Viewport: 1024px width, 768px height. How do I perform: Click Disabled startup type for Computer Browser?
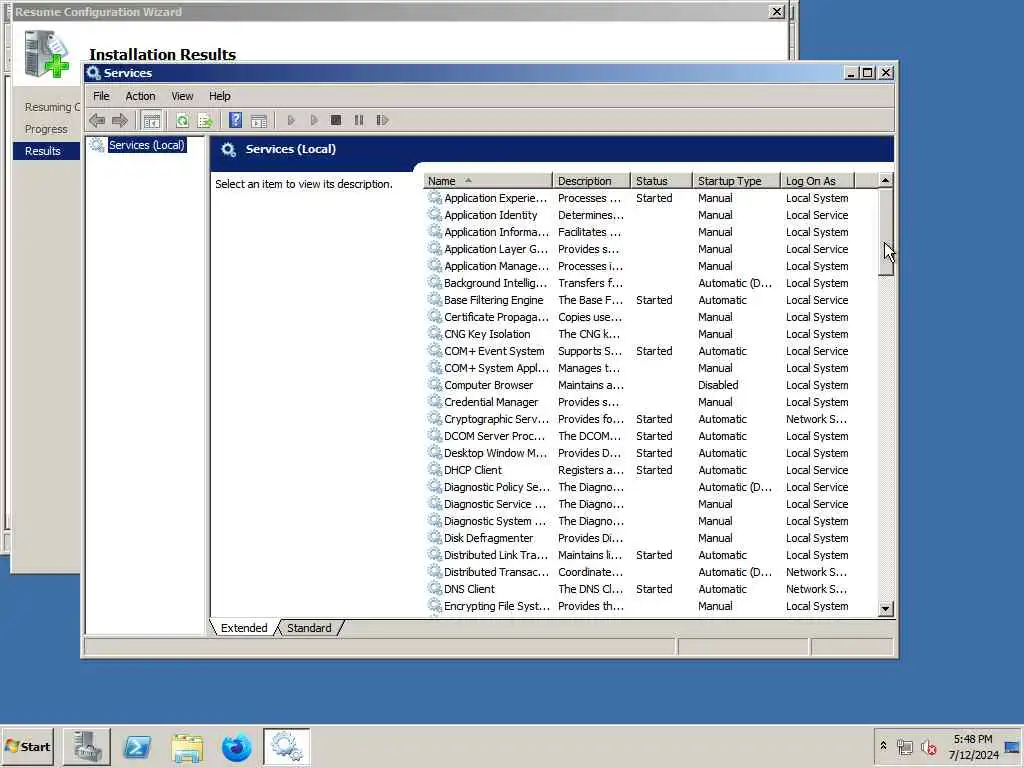coord(718,385)
